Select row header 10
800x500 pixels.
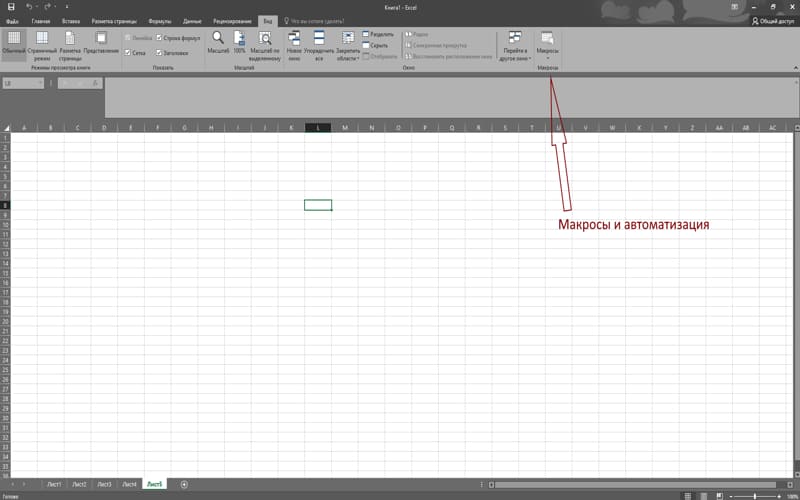click(x=6, y=224)
